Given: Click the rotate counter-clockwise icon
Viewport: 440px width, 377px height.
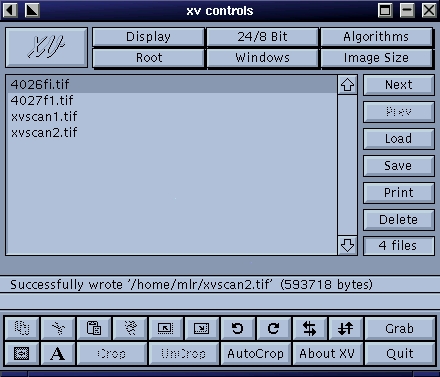Looking at the screenshot, I should pyautogui.click(x=238, y=328).
